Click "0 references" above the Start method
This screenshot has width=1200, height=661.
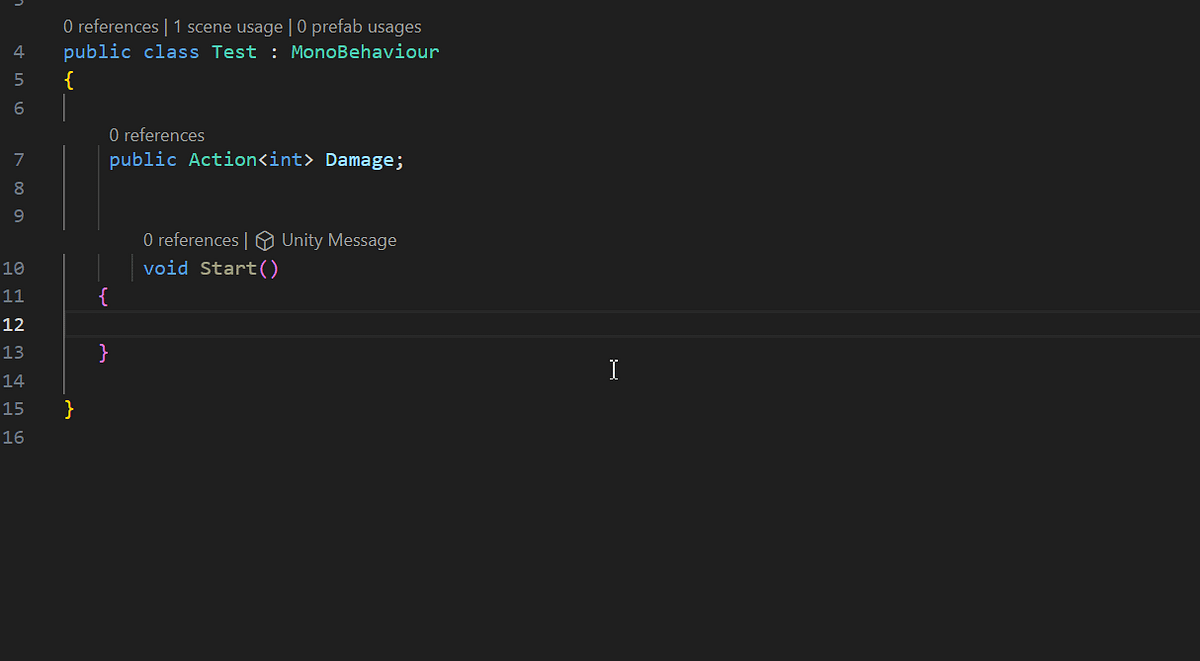(x=190, y=240)
